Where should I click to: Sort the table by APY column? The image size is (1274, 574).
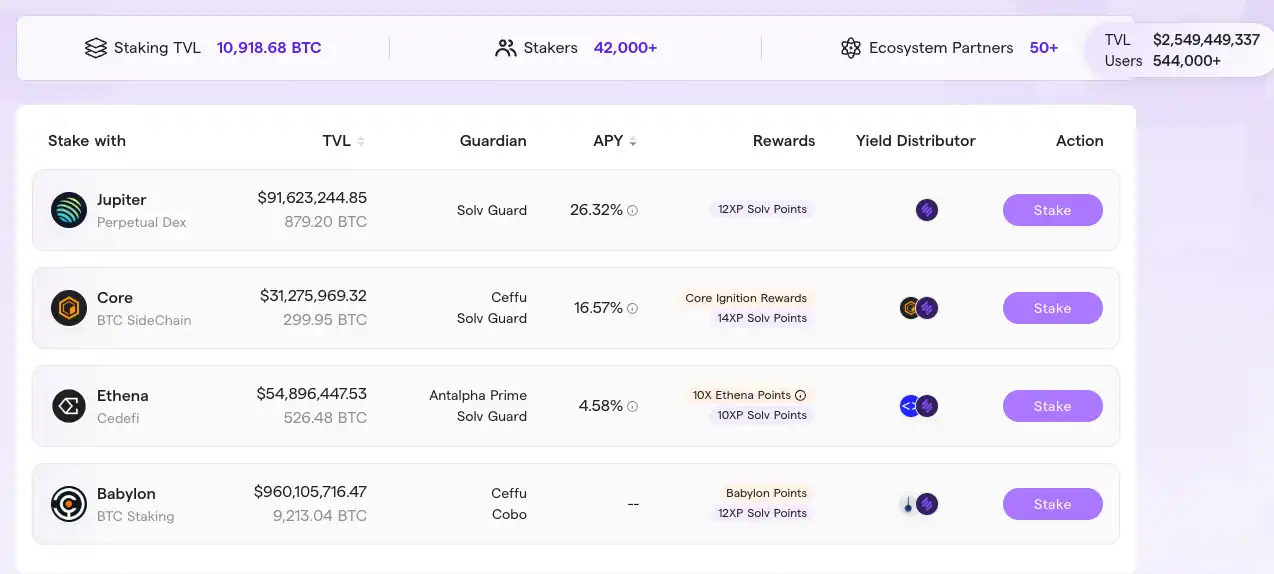(632, 141)
